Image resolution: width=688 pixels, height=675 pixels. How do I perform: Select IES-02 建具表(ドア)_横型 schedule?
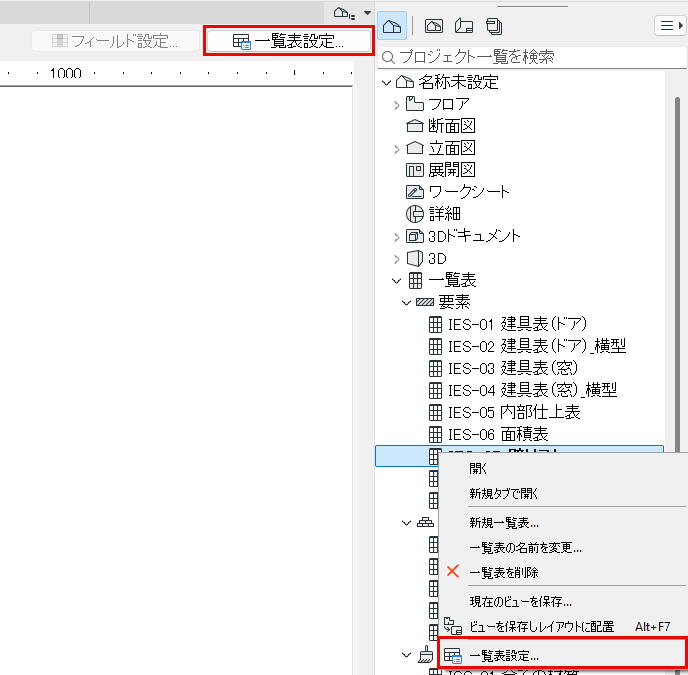coord(537,346)
